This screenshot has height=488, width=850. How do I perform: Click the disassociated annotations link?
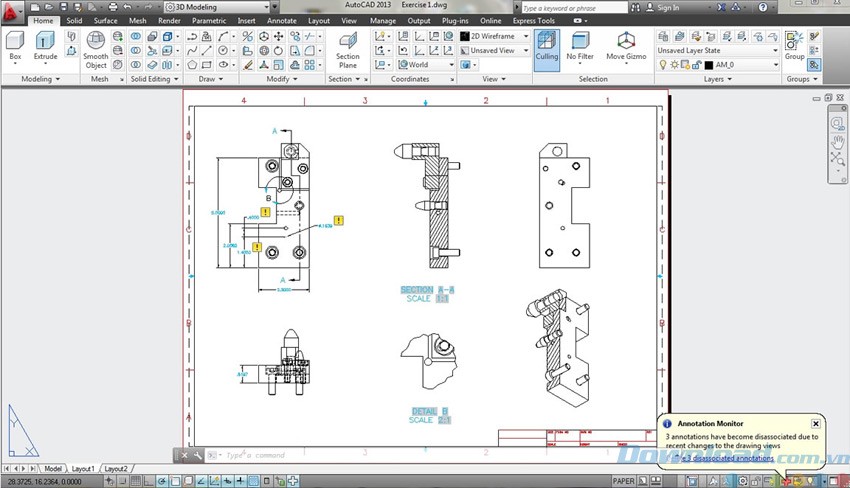pos(727,458)
